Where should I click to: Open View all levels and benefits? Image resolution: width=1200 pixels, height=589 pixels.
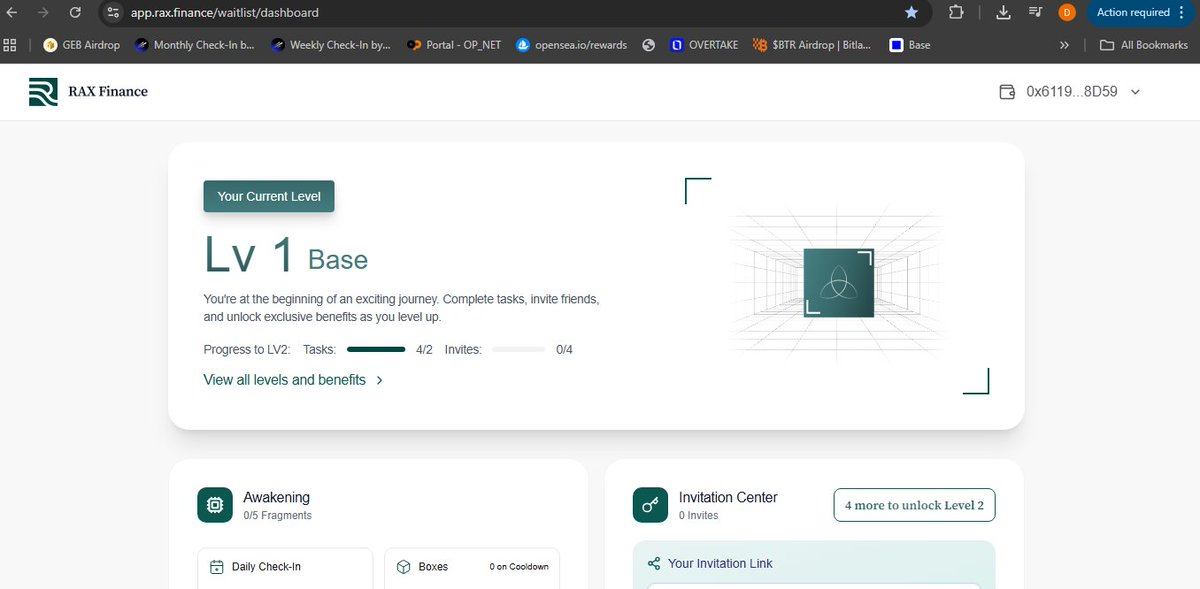click(285, 380)
